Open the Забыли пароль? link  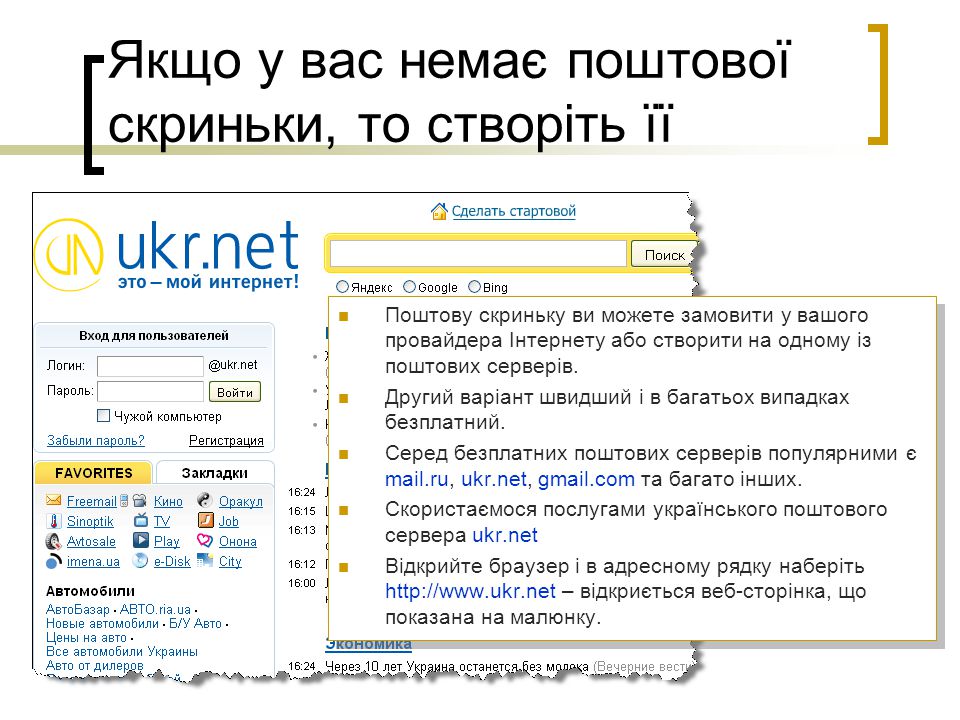tap(96, 440)
